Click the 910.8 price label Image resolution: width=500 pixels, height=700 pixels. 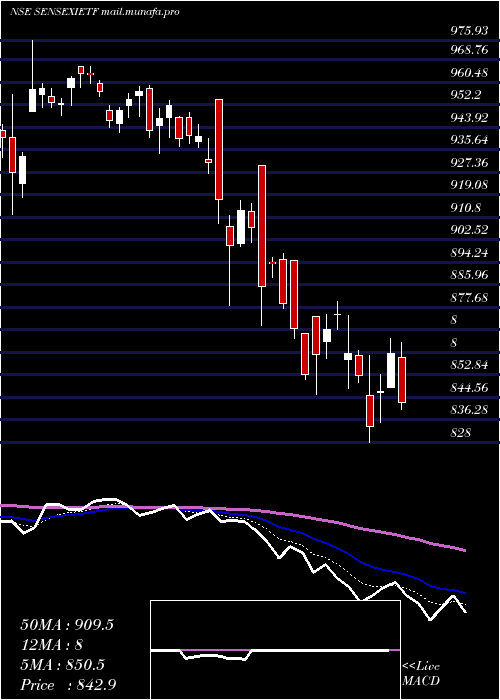click(x=464, y=208)
